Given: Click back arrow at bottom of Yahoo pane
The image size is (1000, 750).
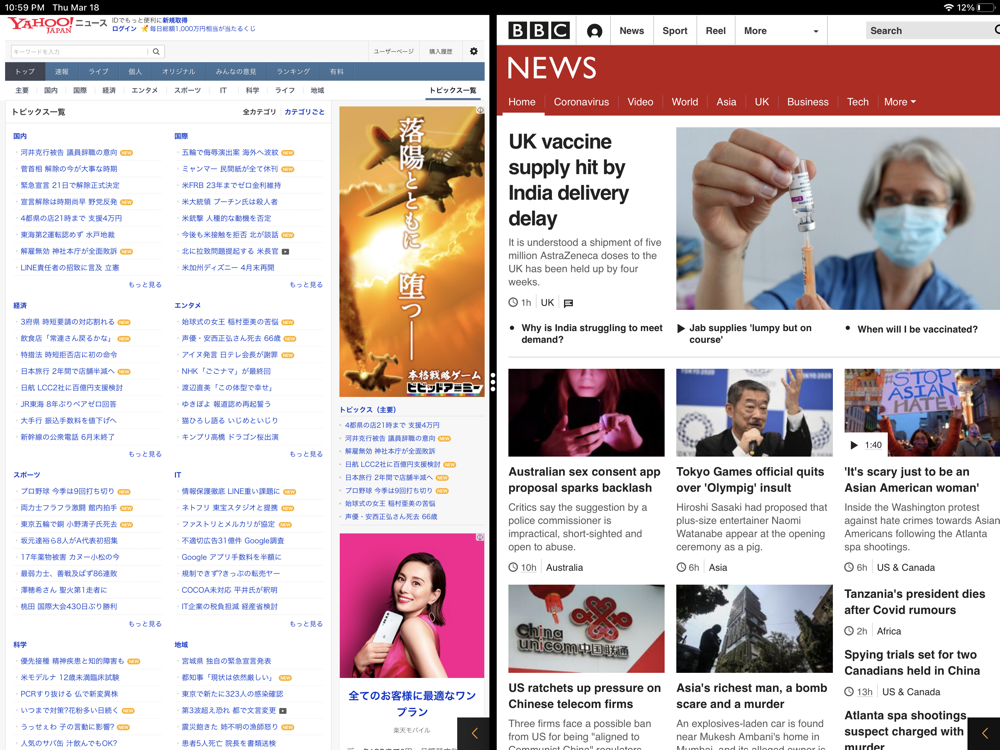Looking at the screenshot, I should tap(474, 733).
